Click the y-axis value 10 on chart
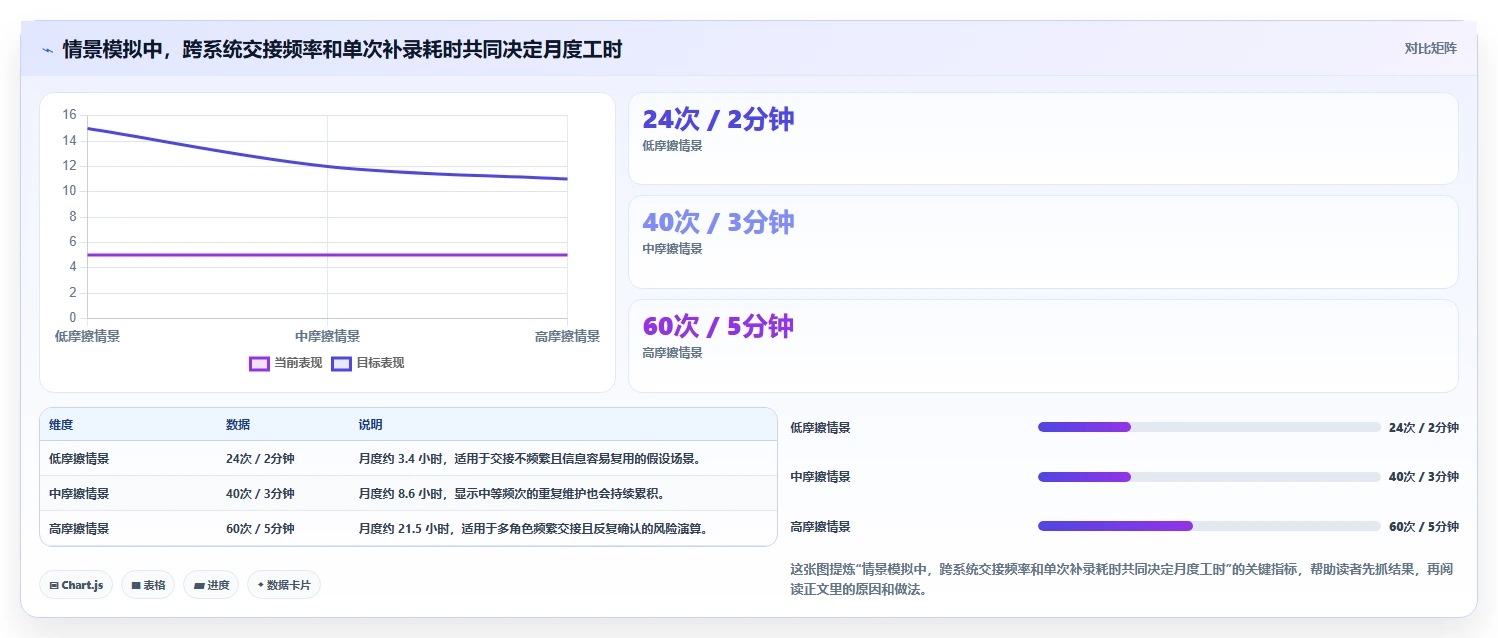This screenshot has height=638, width=1498. click(69, 191)
